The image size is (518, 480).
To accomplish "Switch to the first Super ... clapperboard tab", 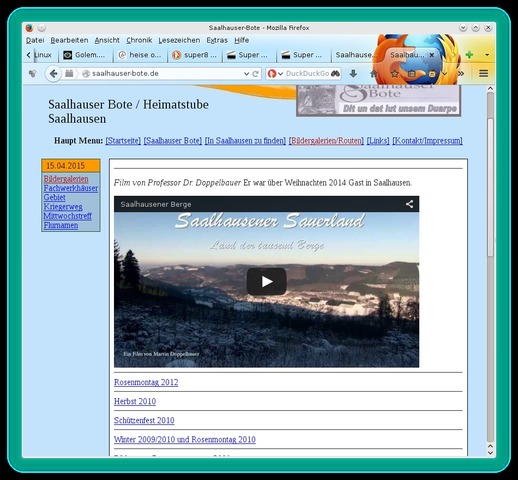I will click(249, 55).
